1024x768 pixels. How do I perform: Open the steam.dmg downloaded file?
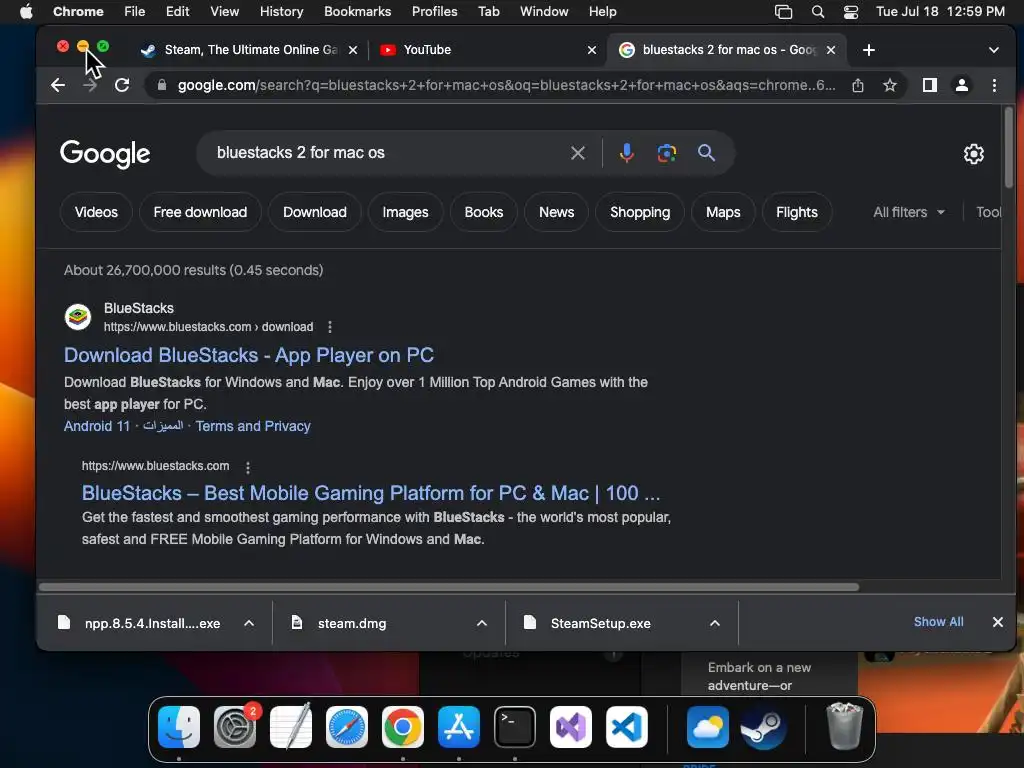pyautogui.click(x=351, y=624)
